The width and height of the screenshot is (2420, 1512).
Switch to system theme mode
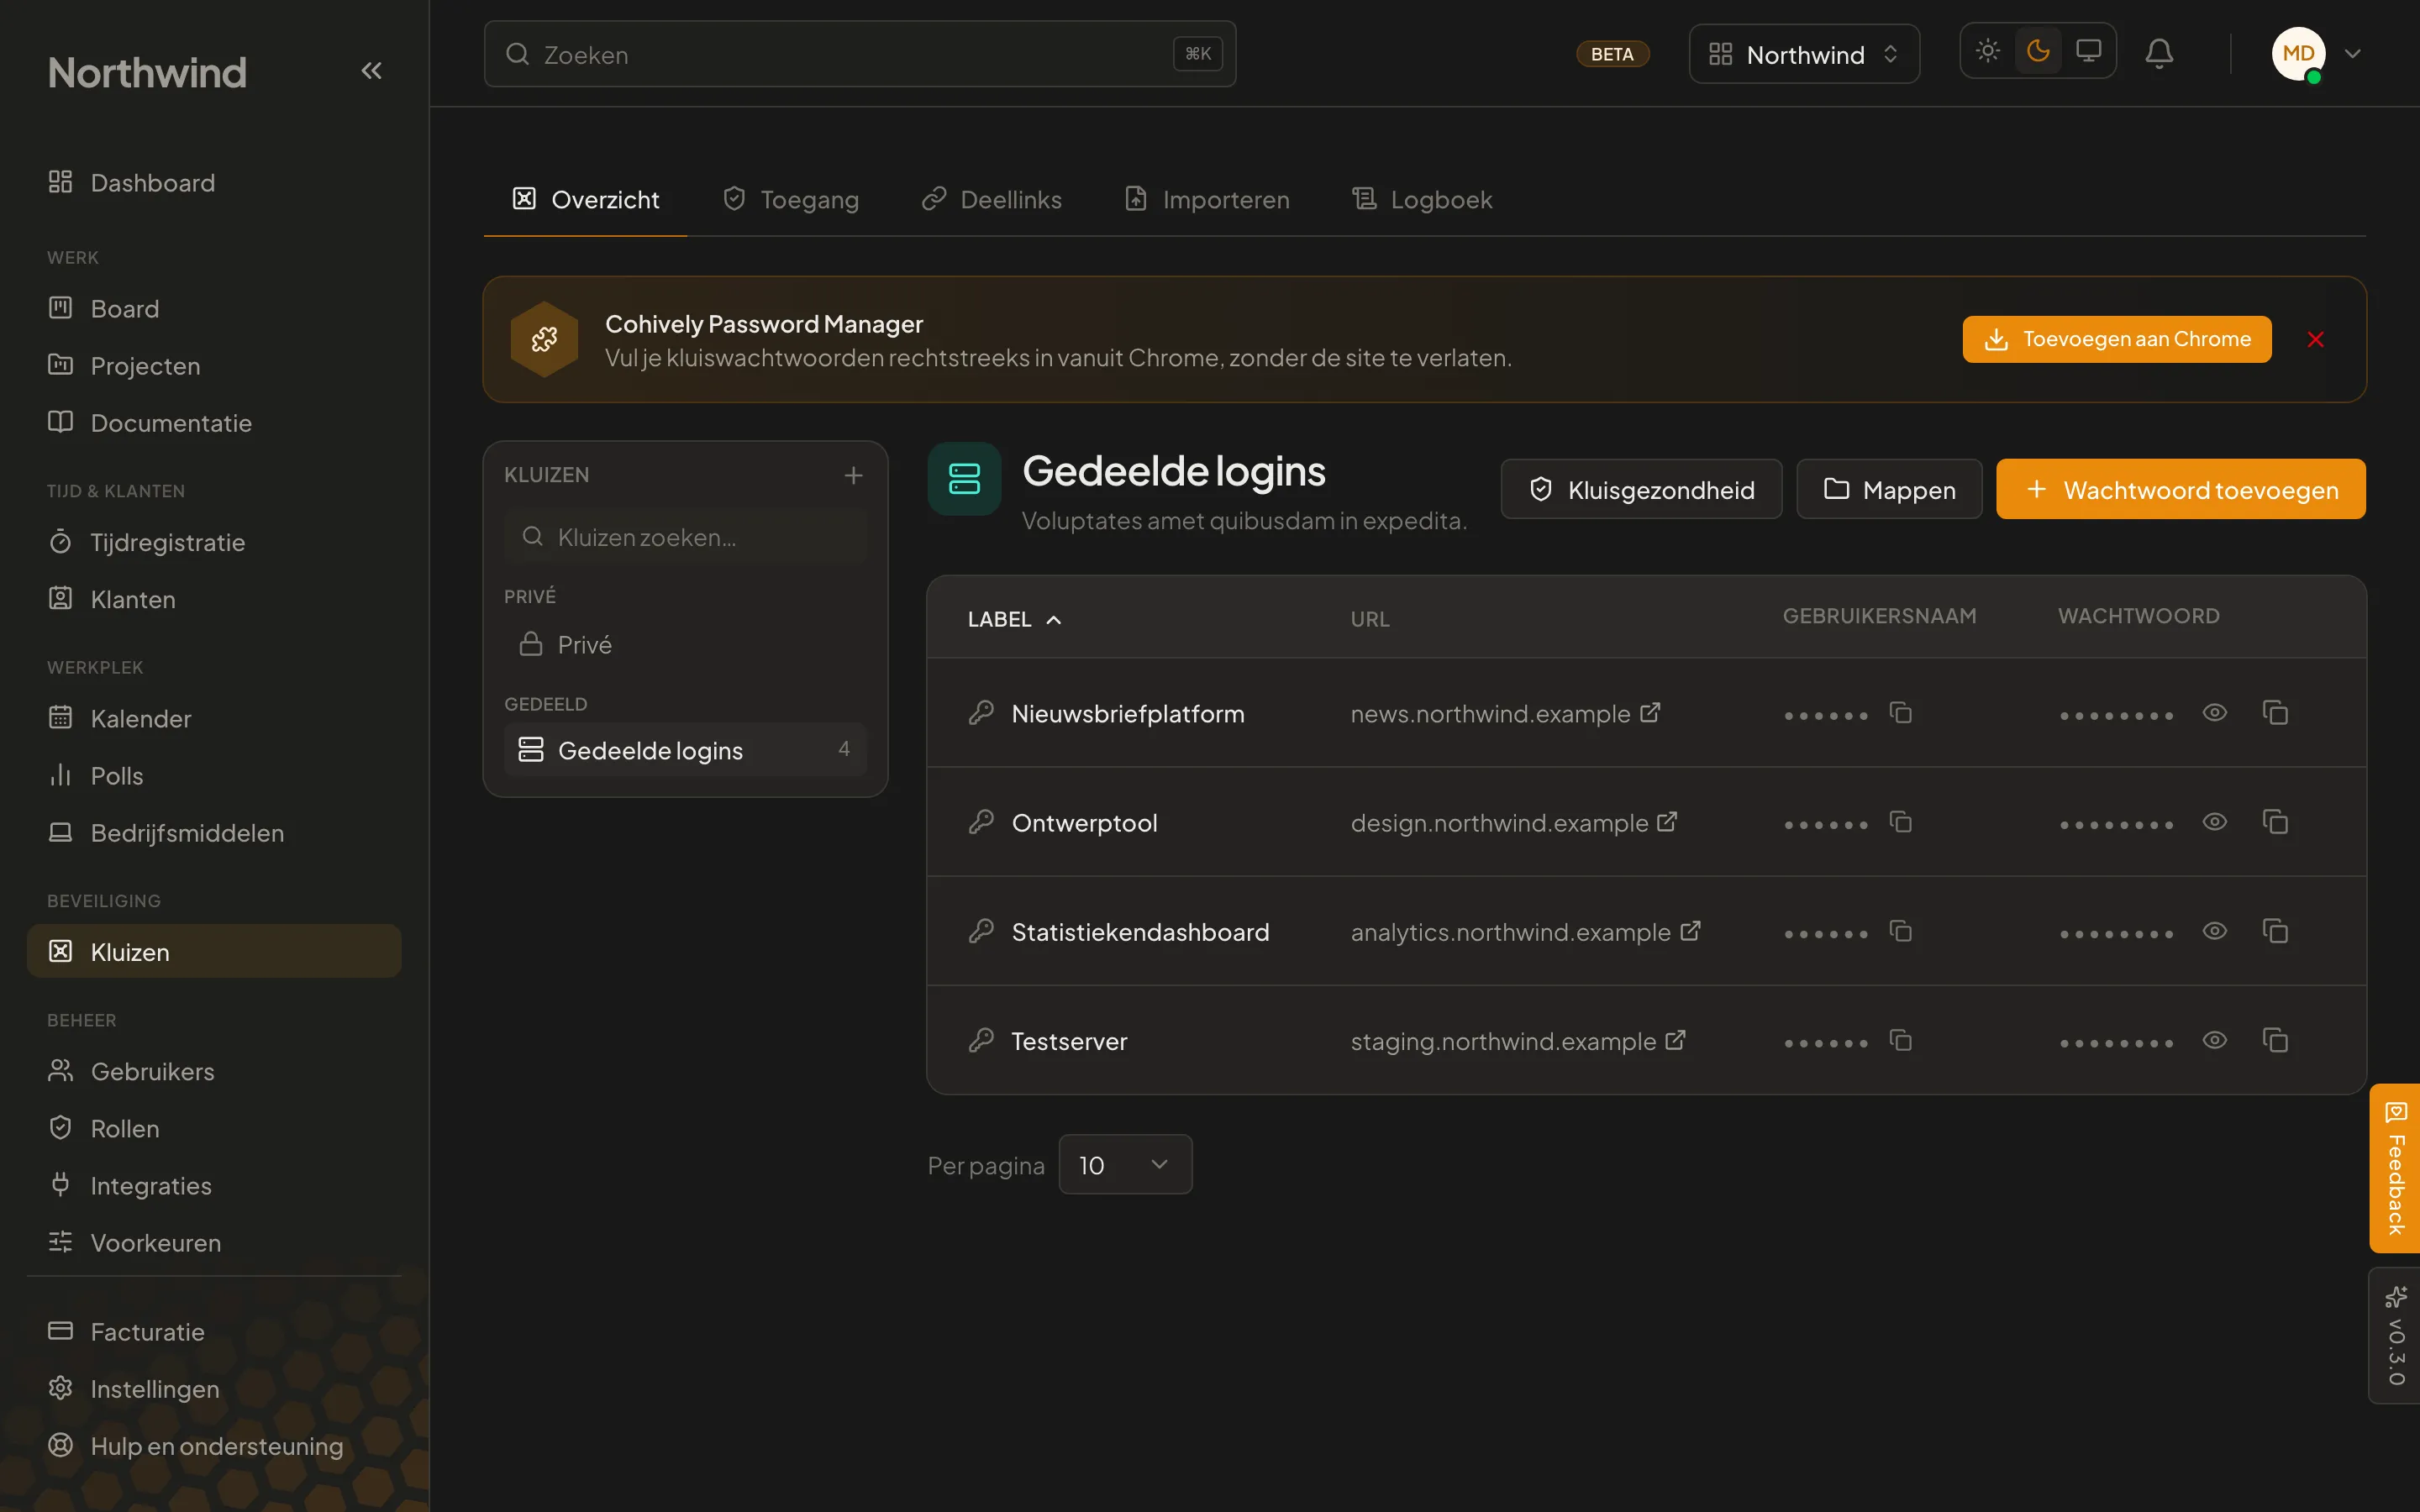tap(2088, 51)
